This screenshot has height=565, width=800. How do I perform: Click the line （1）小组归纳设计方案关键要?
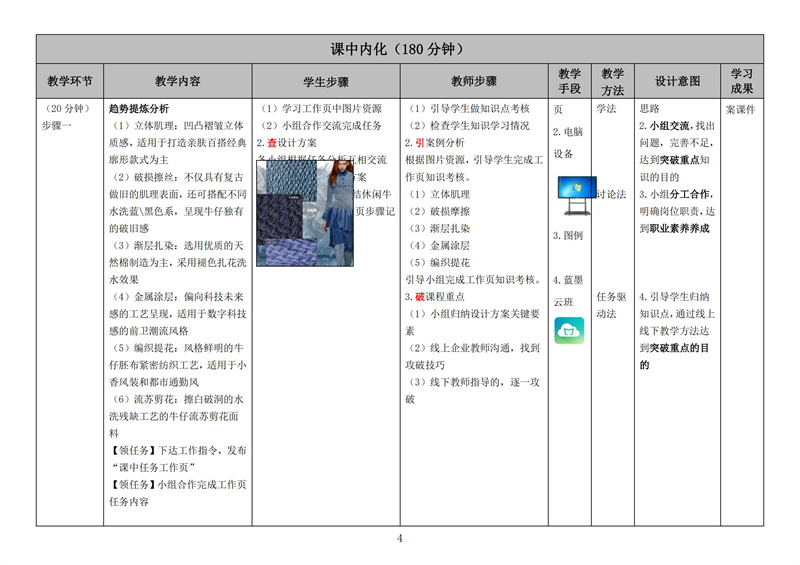pyautogui.click(x=473, y=314)
